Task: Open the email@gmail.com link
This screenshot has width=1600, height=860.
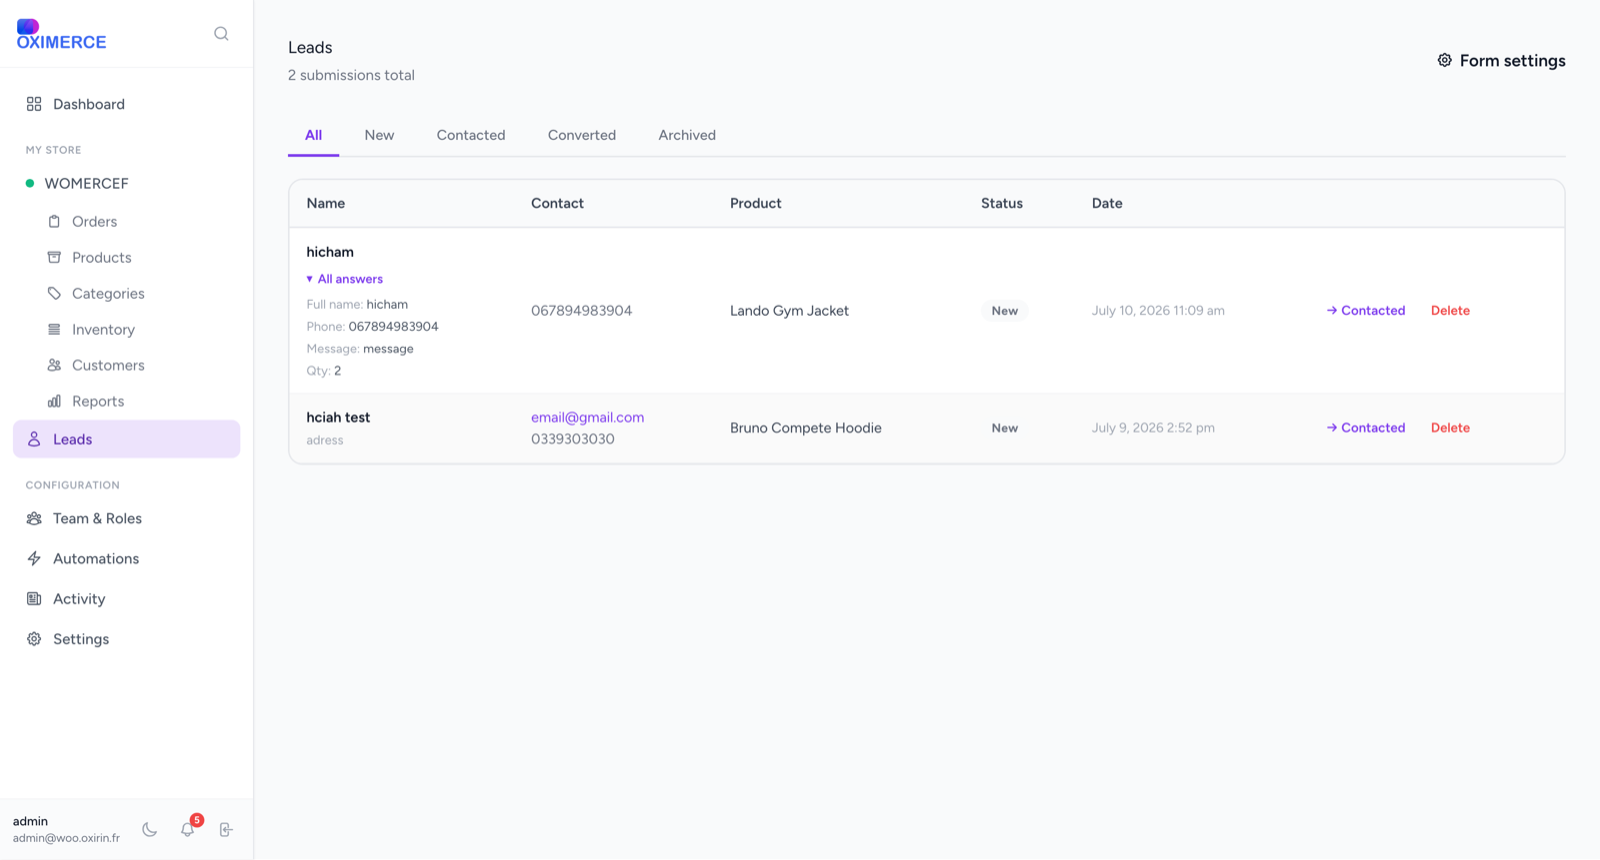Action: [587, 417]
